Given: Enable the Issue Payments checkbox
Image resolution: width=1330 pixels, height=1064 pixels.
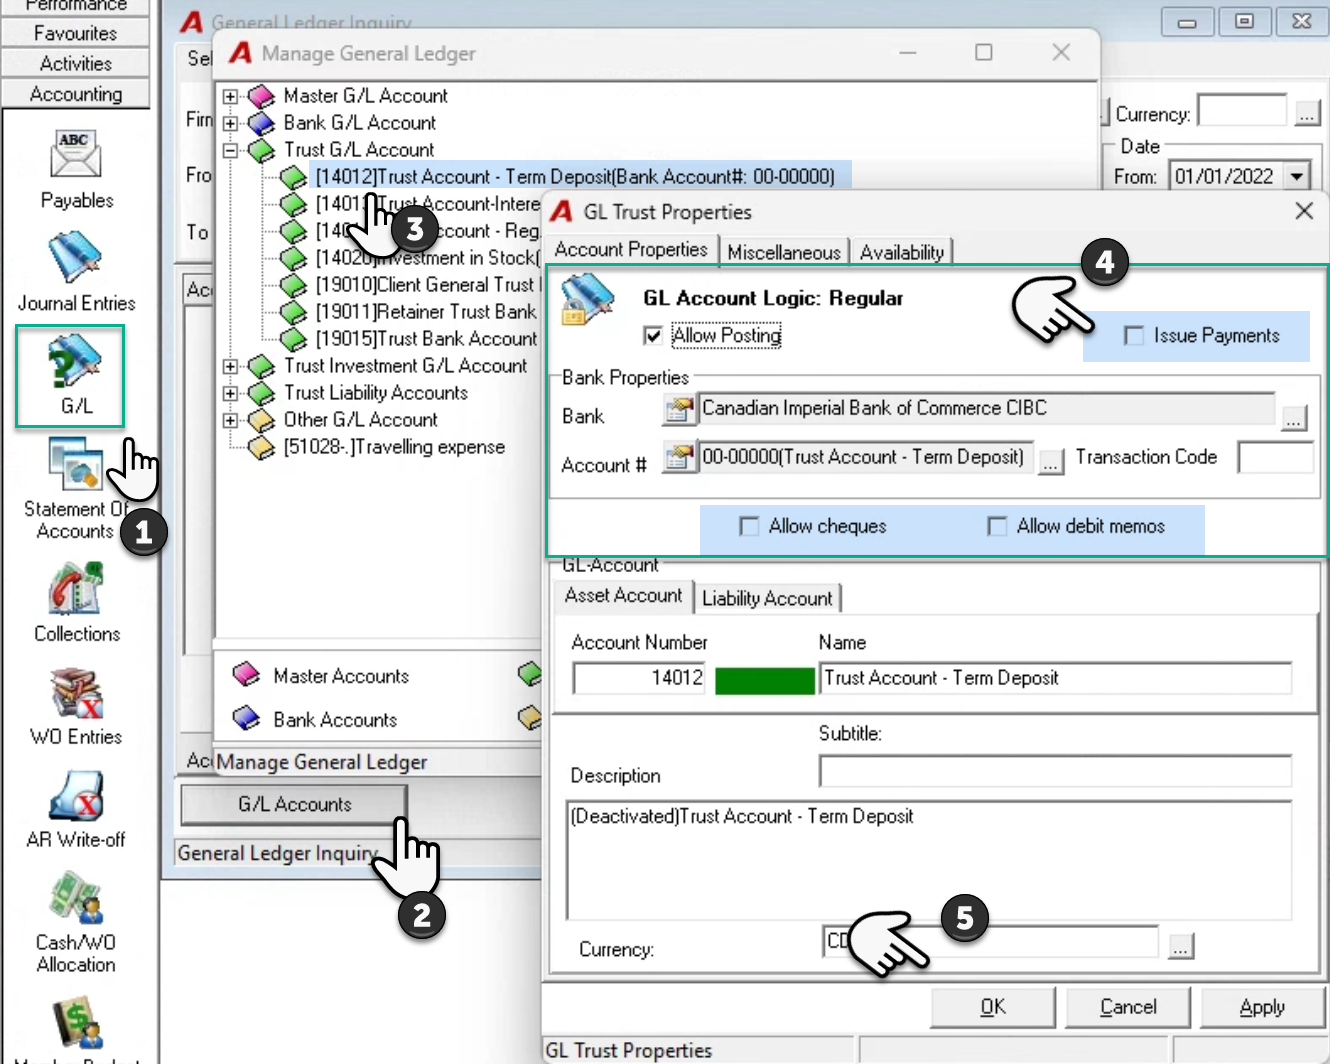Looking at the screenshot, I should click(x=1134, y=335).
